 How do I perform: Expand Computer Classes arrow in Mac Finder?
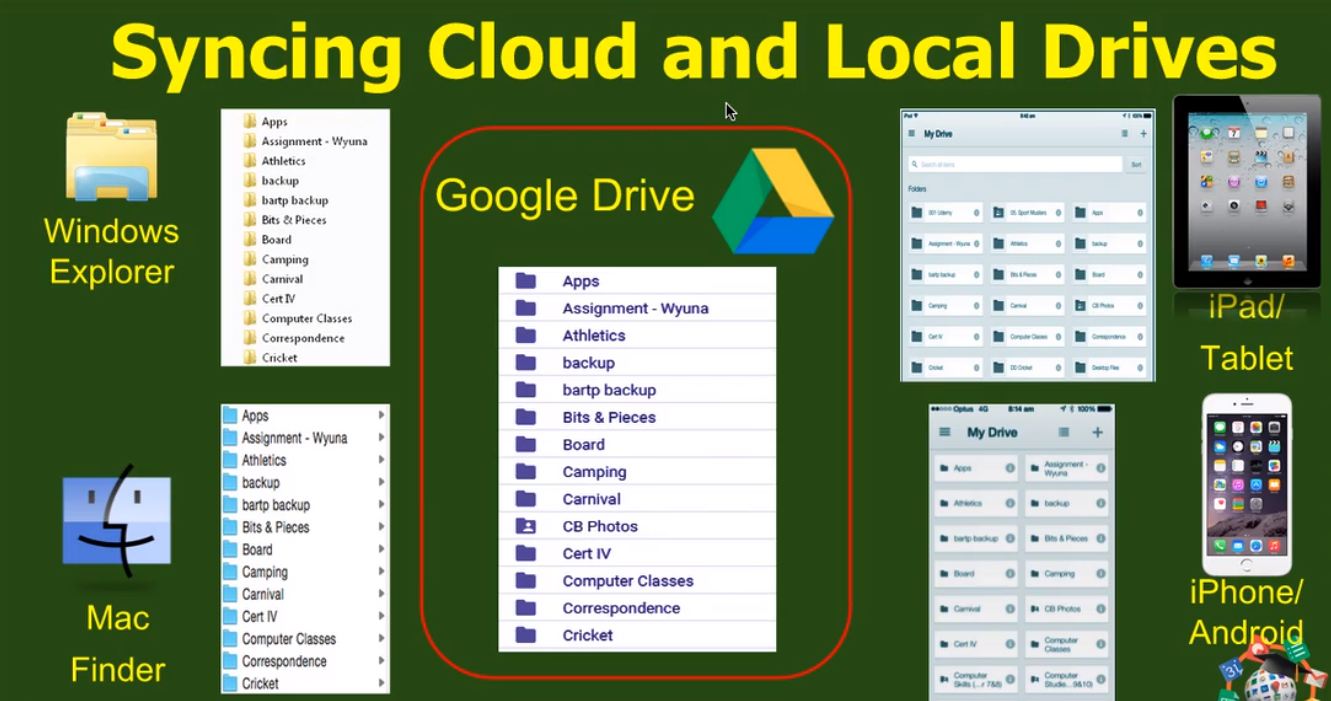point(381,639)
